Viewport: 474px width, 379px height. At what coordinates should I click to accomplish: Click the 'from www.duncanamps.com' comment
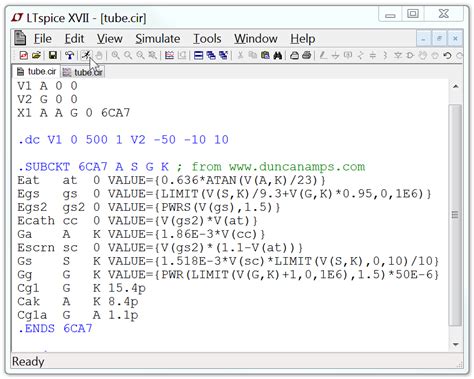click(x=278, y=166)
